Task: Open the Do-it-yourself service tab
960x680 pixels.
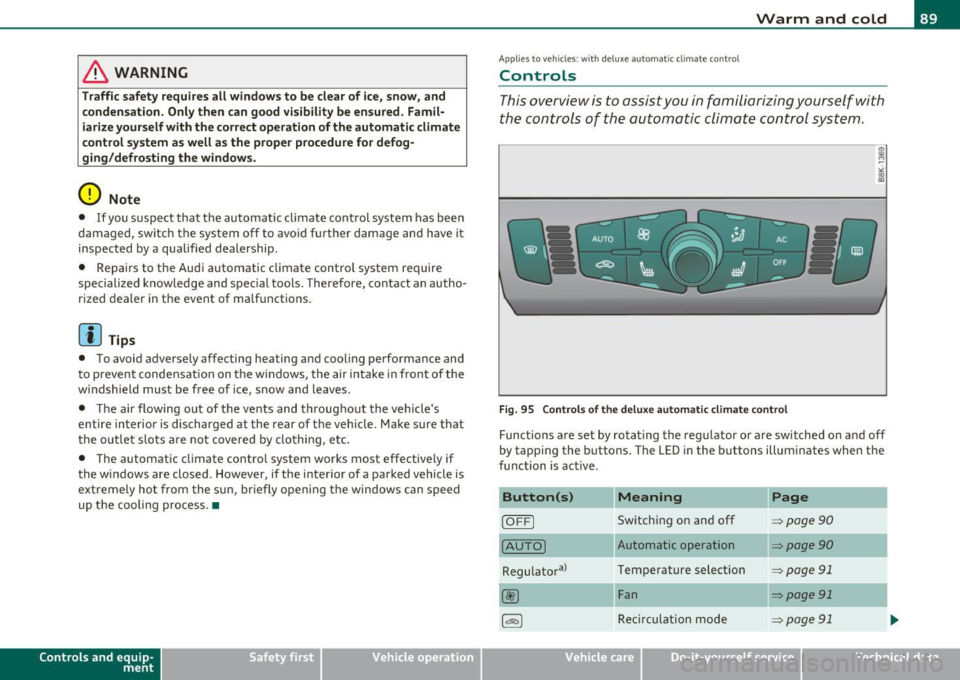Action: pos(722,663)
